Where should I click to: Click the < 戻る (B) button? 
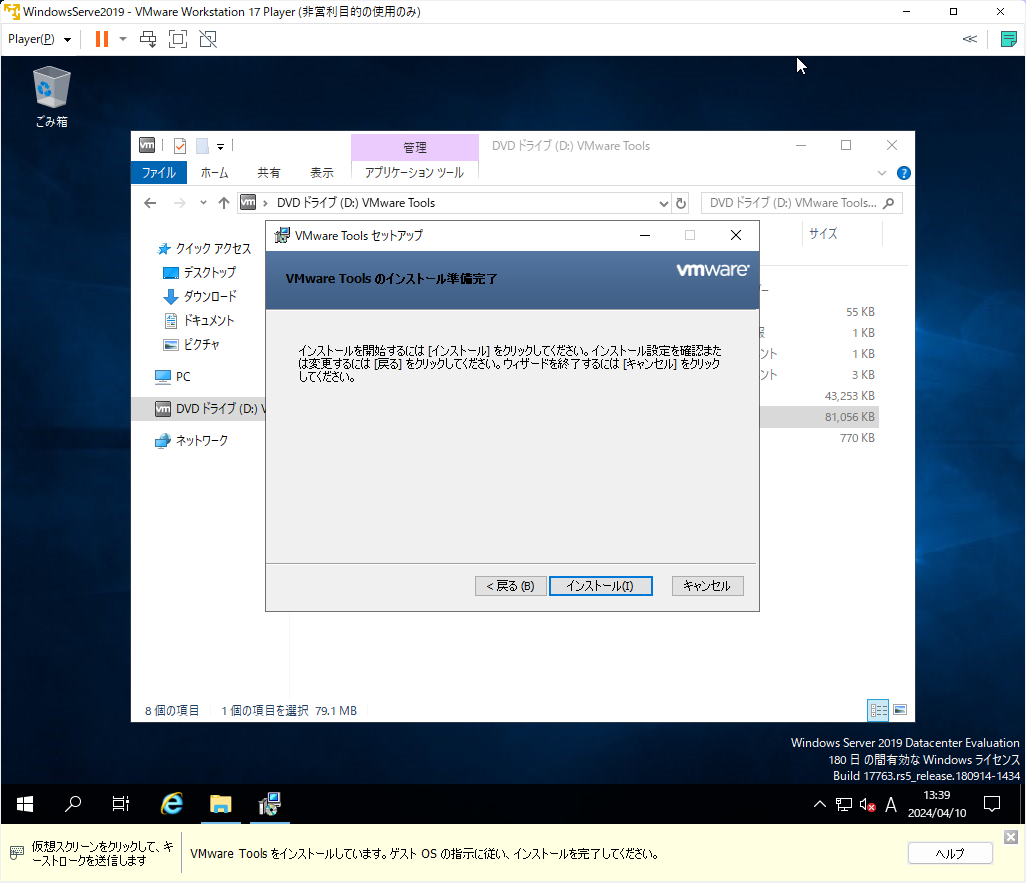(510, 586)
